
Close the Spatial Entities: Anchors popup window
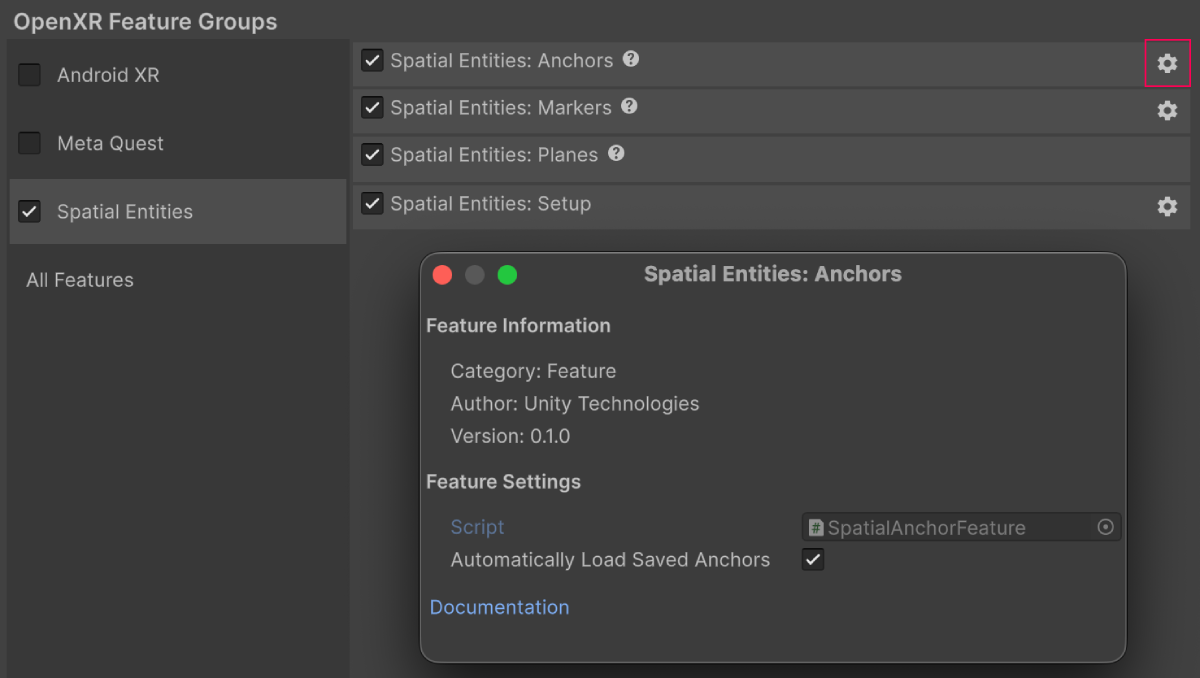442,275
